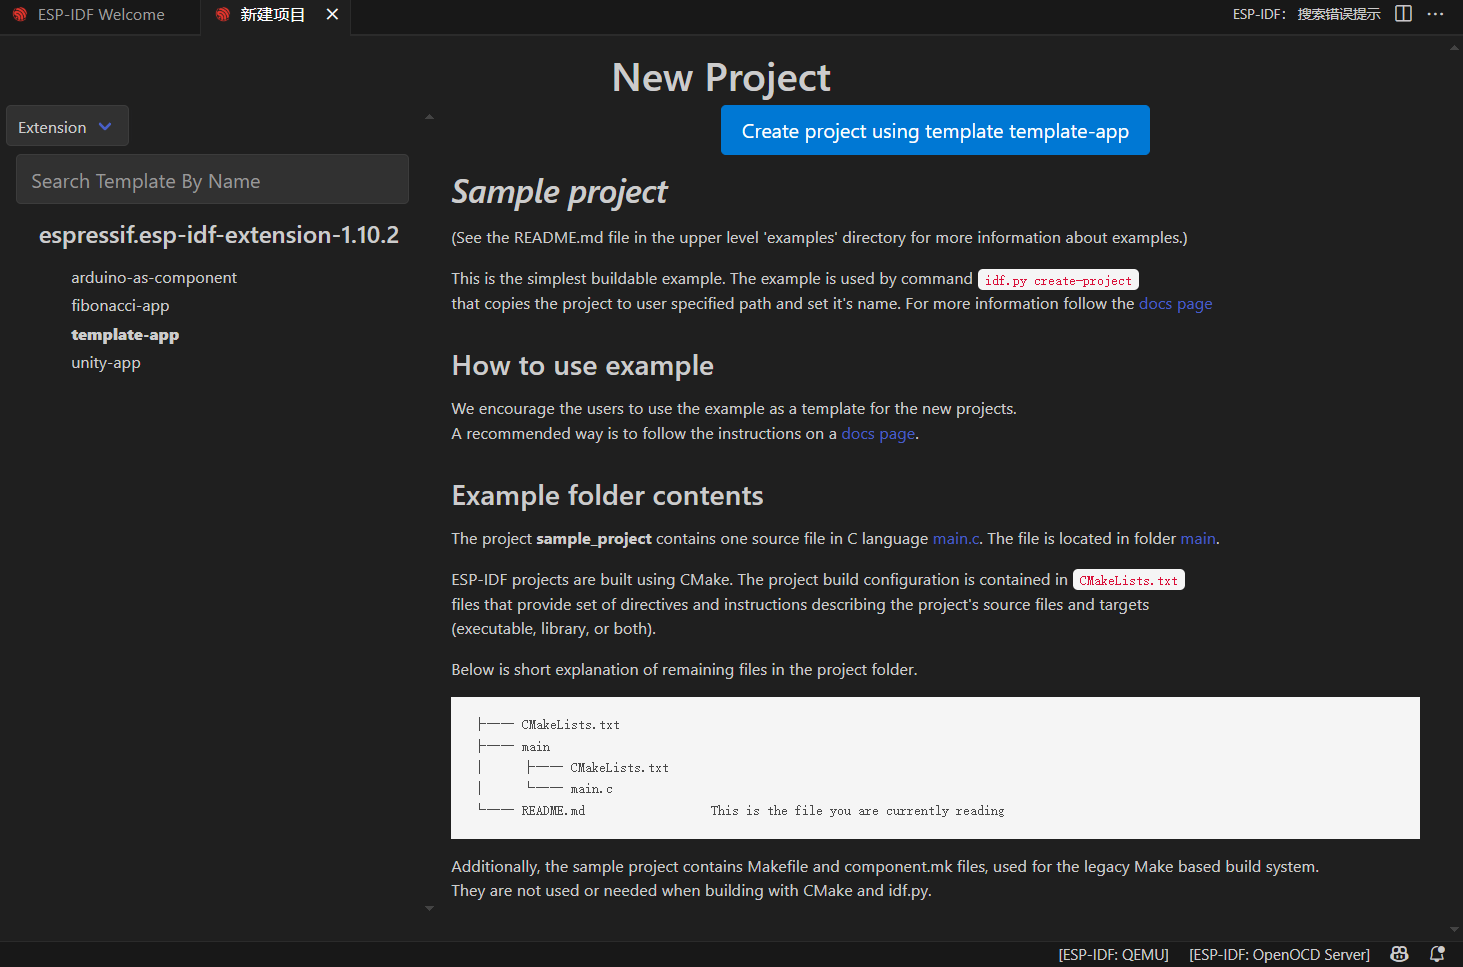Click the Espressif icon on the 新建项目 tab

[222, 15]
